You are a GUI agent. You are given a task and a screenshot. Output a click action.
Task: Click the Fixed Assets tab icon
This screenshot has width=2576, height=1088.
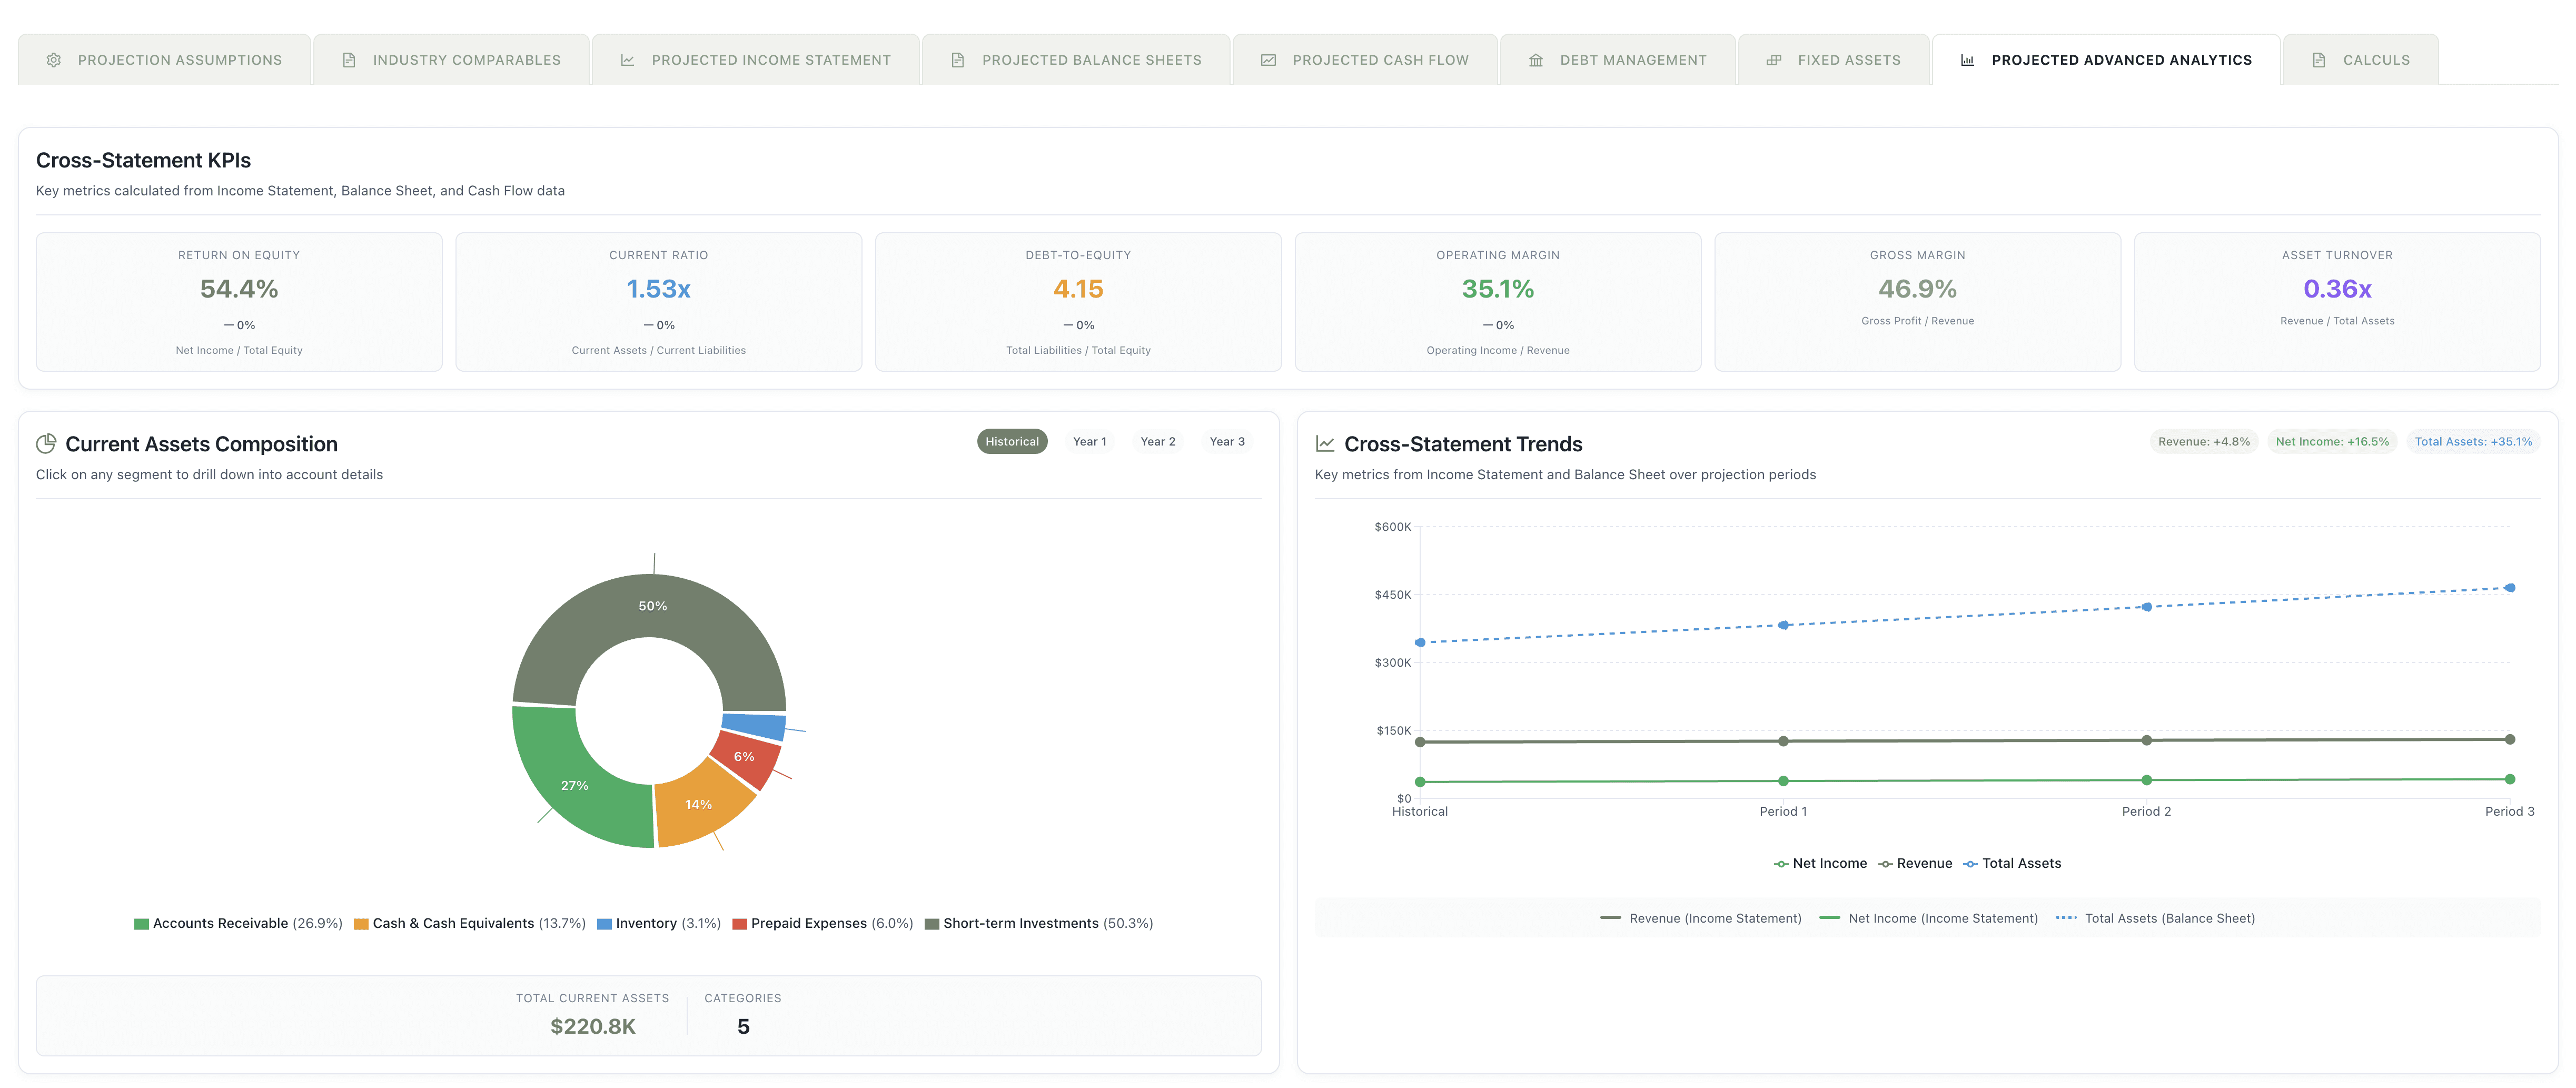coord(1774,60)
